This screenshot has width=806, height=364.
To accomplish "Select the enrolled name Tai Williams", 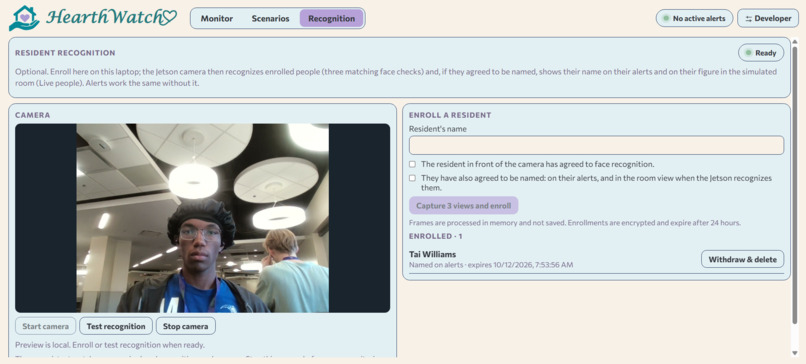I will click(432, 254).
